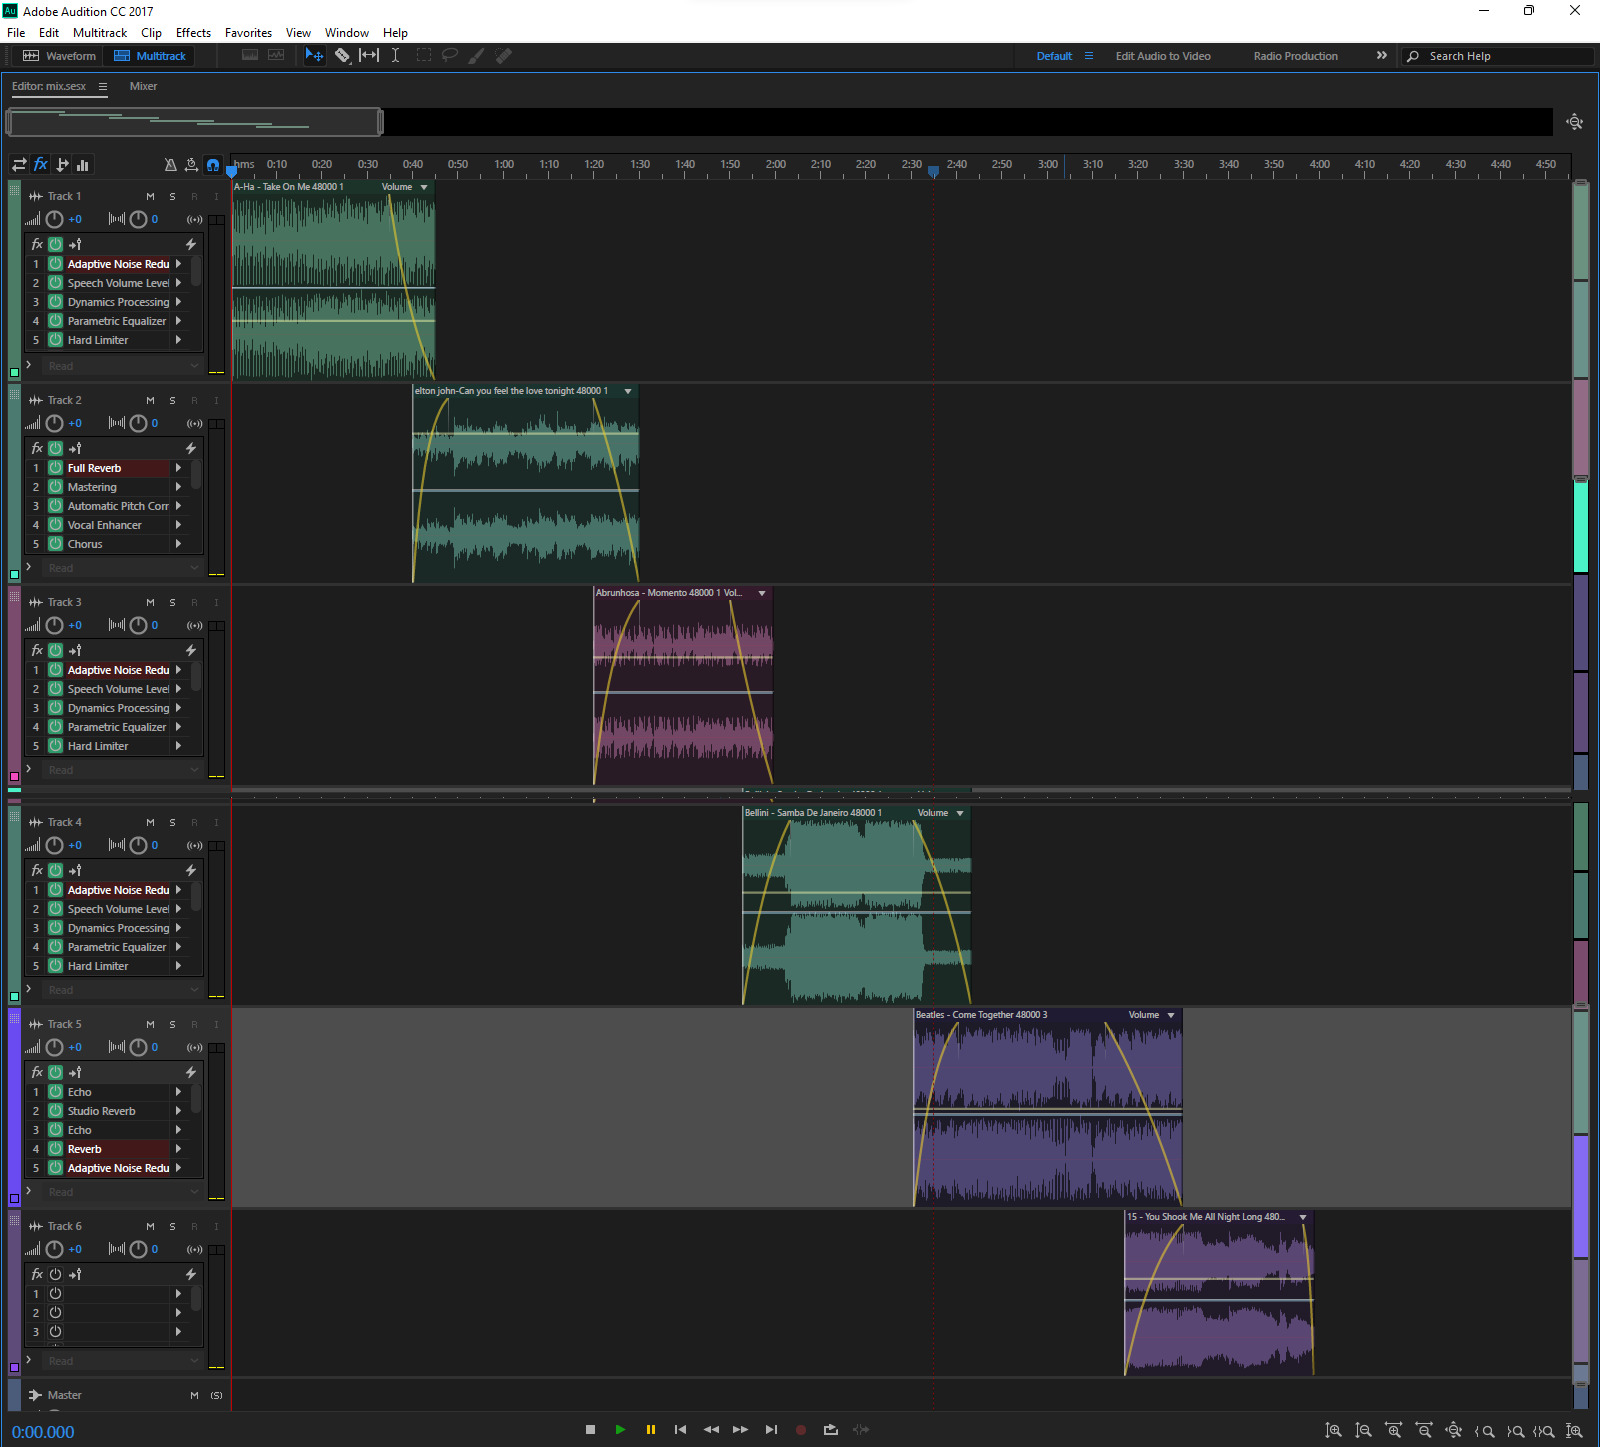Select the Razor tool in toolbar
The height and width of the screenshot is (1447, 1600).
click(x=342, y=56)
